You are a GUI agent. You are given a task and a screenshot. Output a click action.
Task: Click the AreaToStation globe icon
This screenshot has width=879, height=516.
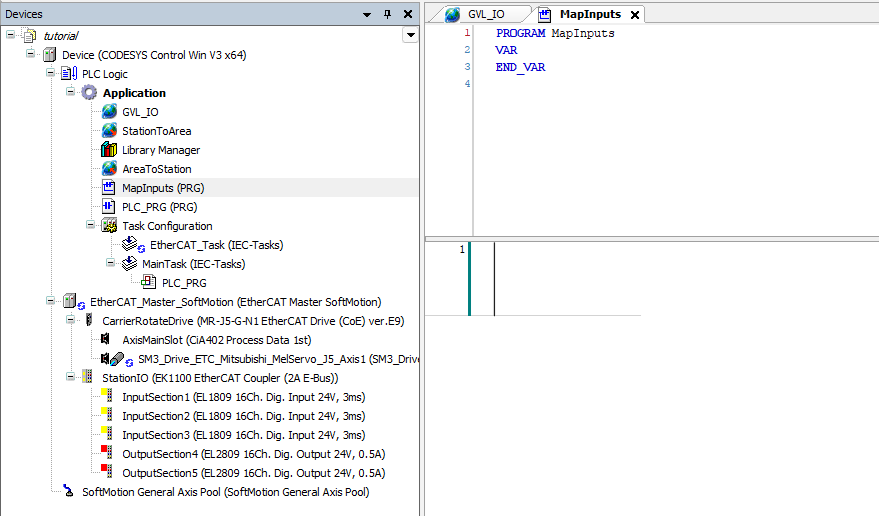109,169
